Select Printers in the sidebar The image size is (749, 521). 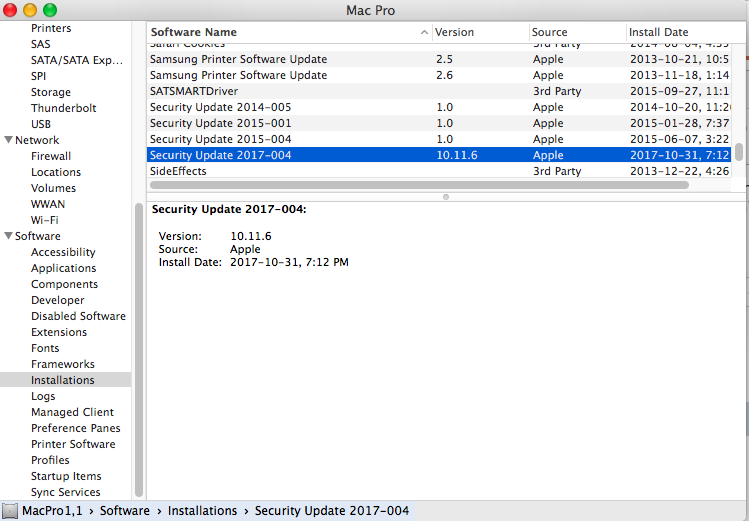[x=51, y=28]
